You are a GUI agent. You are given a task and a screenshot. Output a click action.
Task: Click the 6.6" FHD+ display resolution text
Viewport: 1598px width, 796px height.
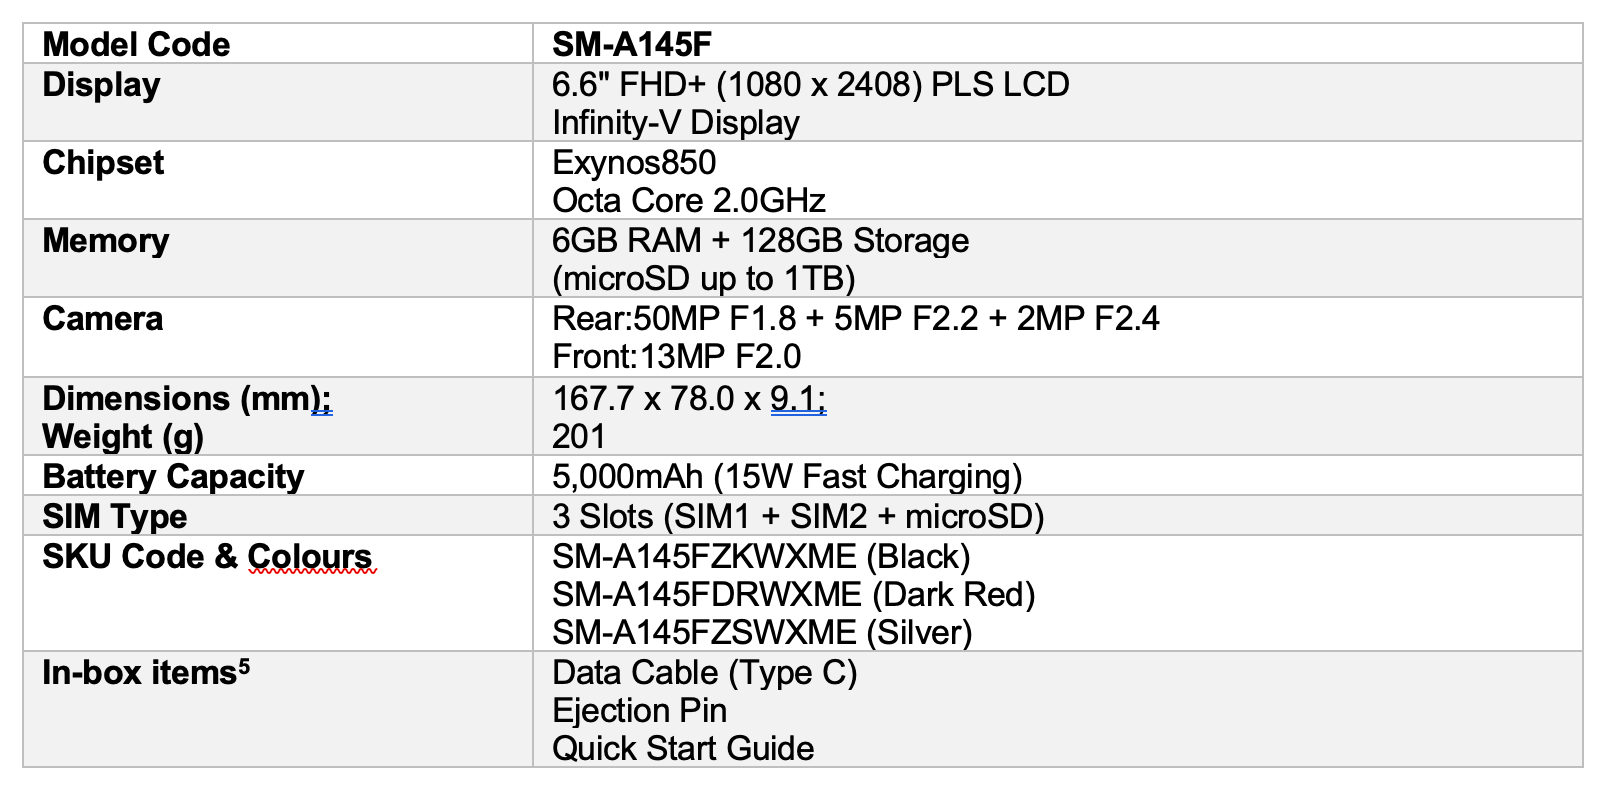(810, 84)
